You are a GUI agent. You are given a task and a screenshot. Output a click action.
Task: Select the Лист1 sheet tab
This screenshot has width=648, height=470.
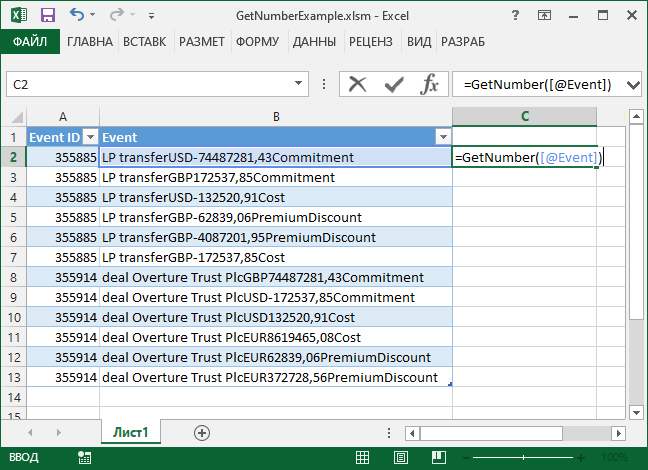click(x=131, y=432)
